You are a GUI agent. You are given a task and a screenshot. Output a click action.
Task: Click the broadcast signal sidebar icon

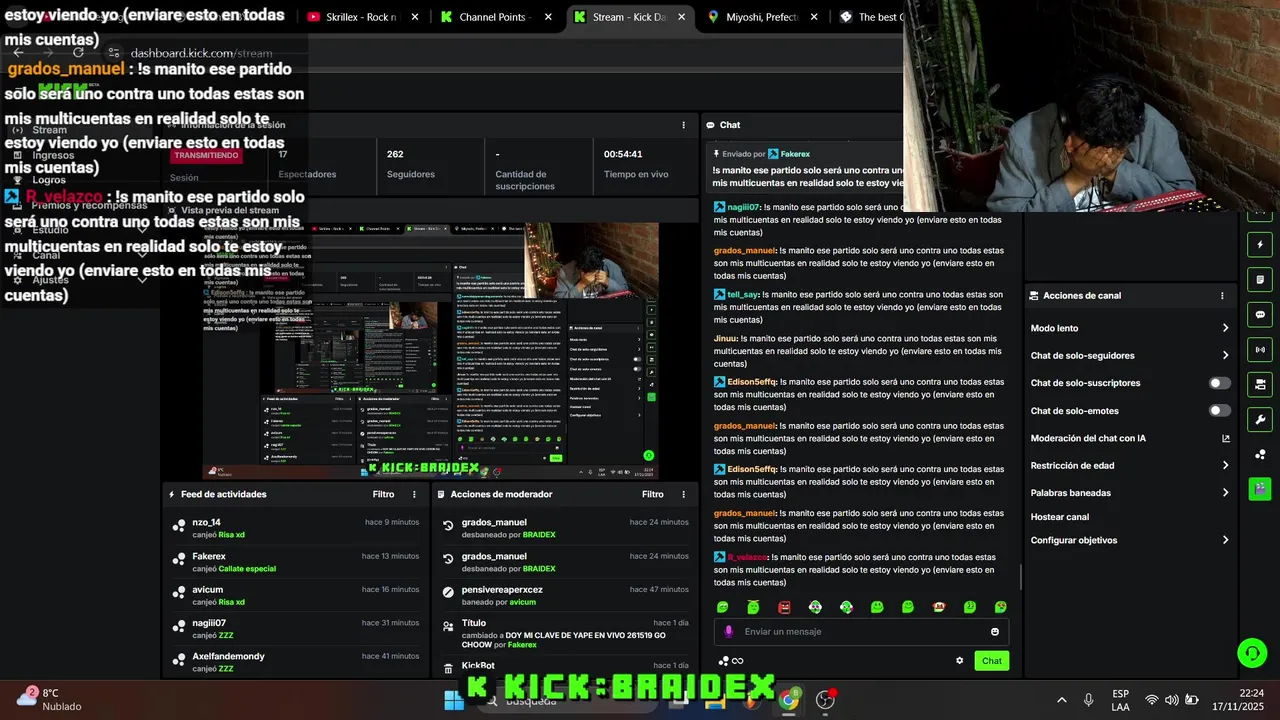coord(1260,350)
